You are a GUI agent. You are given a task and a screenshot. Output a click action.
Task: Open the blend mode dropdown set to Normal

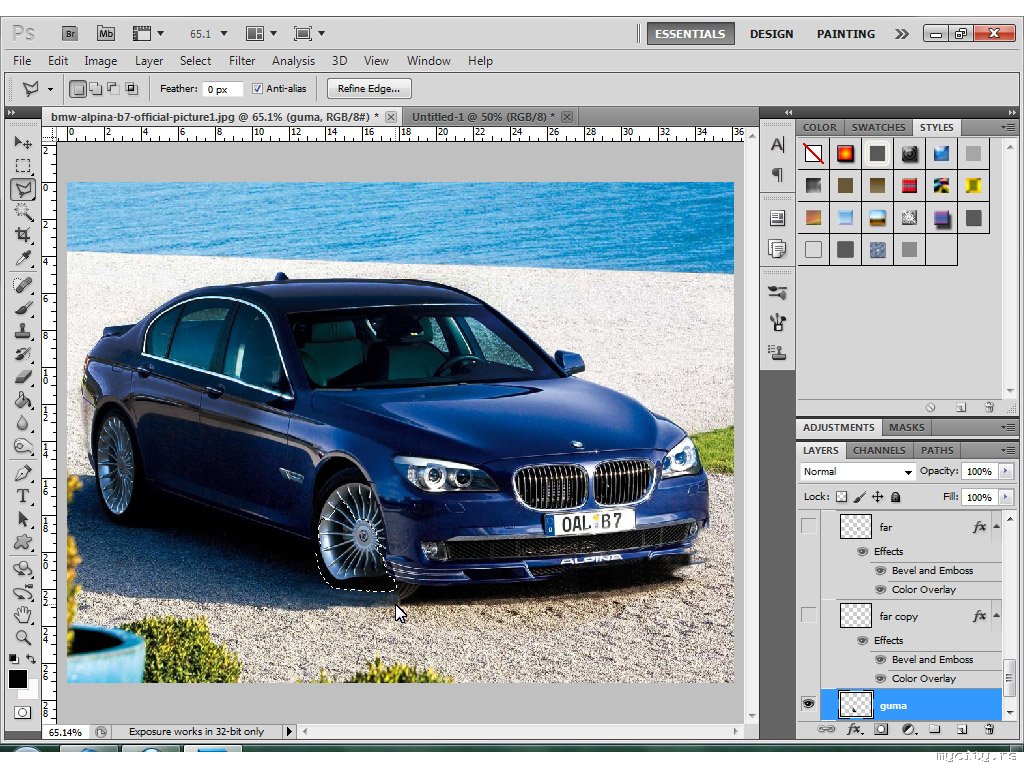pos(858,472)
